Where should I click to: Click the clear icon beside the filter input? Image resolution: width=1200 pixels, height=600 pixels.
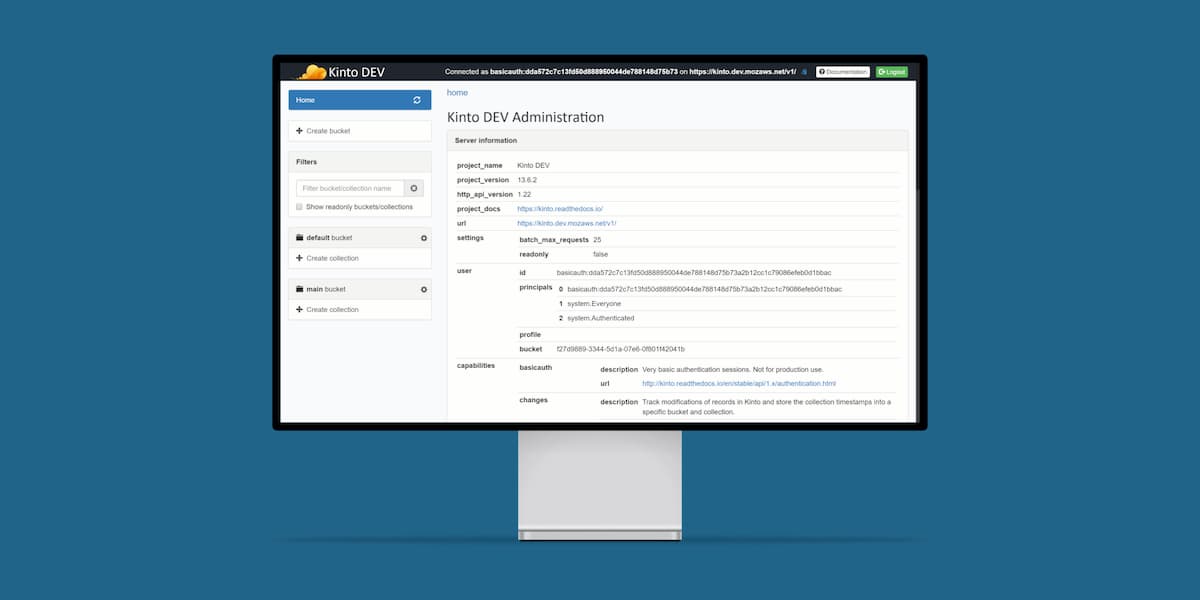(x=414, y=188)
